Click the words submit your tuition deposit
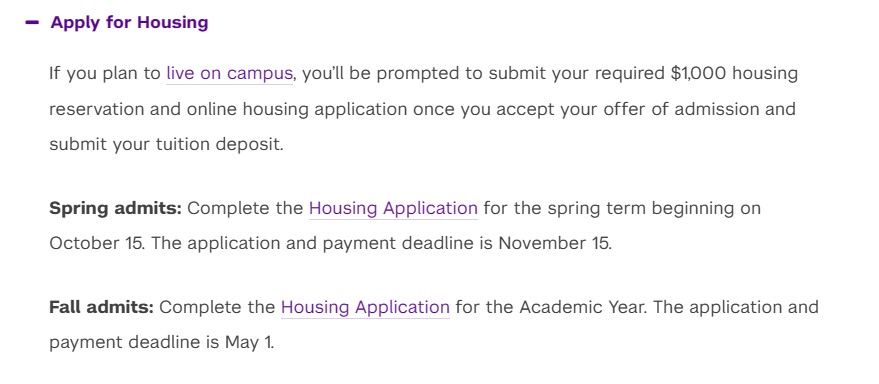The width and height of the screenshot is (879, 384). (x=166, y=145)
